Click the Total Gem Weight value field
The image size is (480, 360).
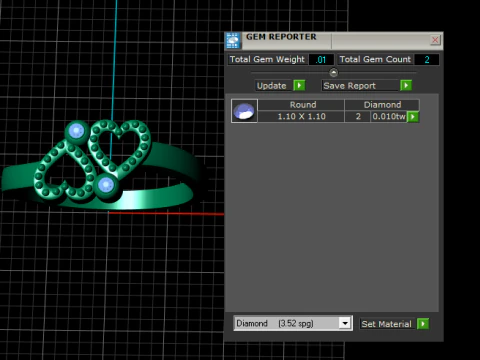[x=321, y=60]
